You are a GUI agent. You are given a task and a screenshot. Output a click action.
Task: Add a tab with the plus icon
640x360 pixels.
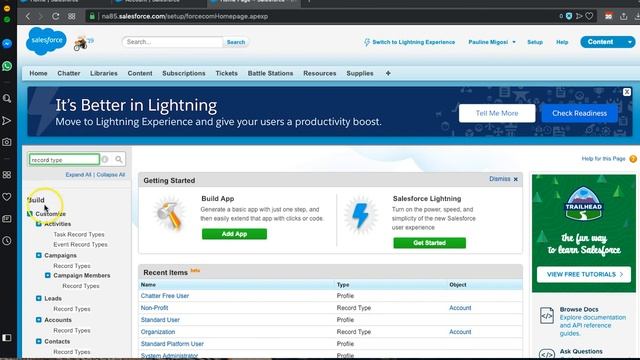[388, 73]
